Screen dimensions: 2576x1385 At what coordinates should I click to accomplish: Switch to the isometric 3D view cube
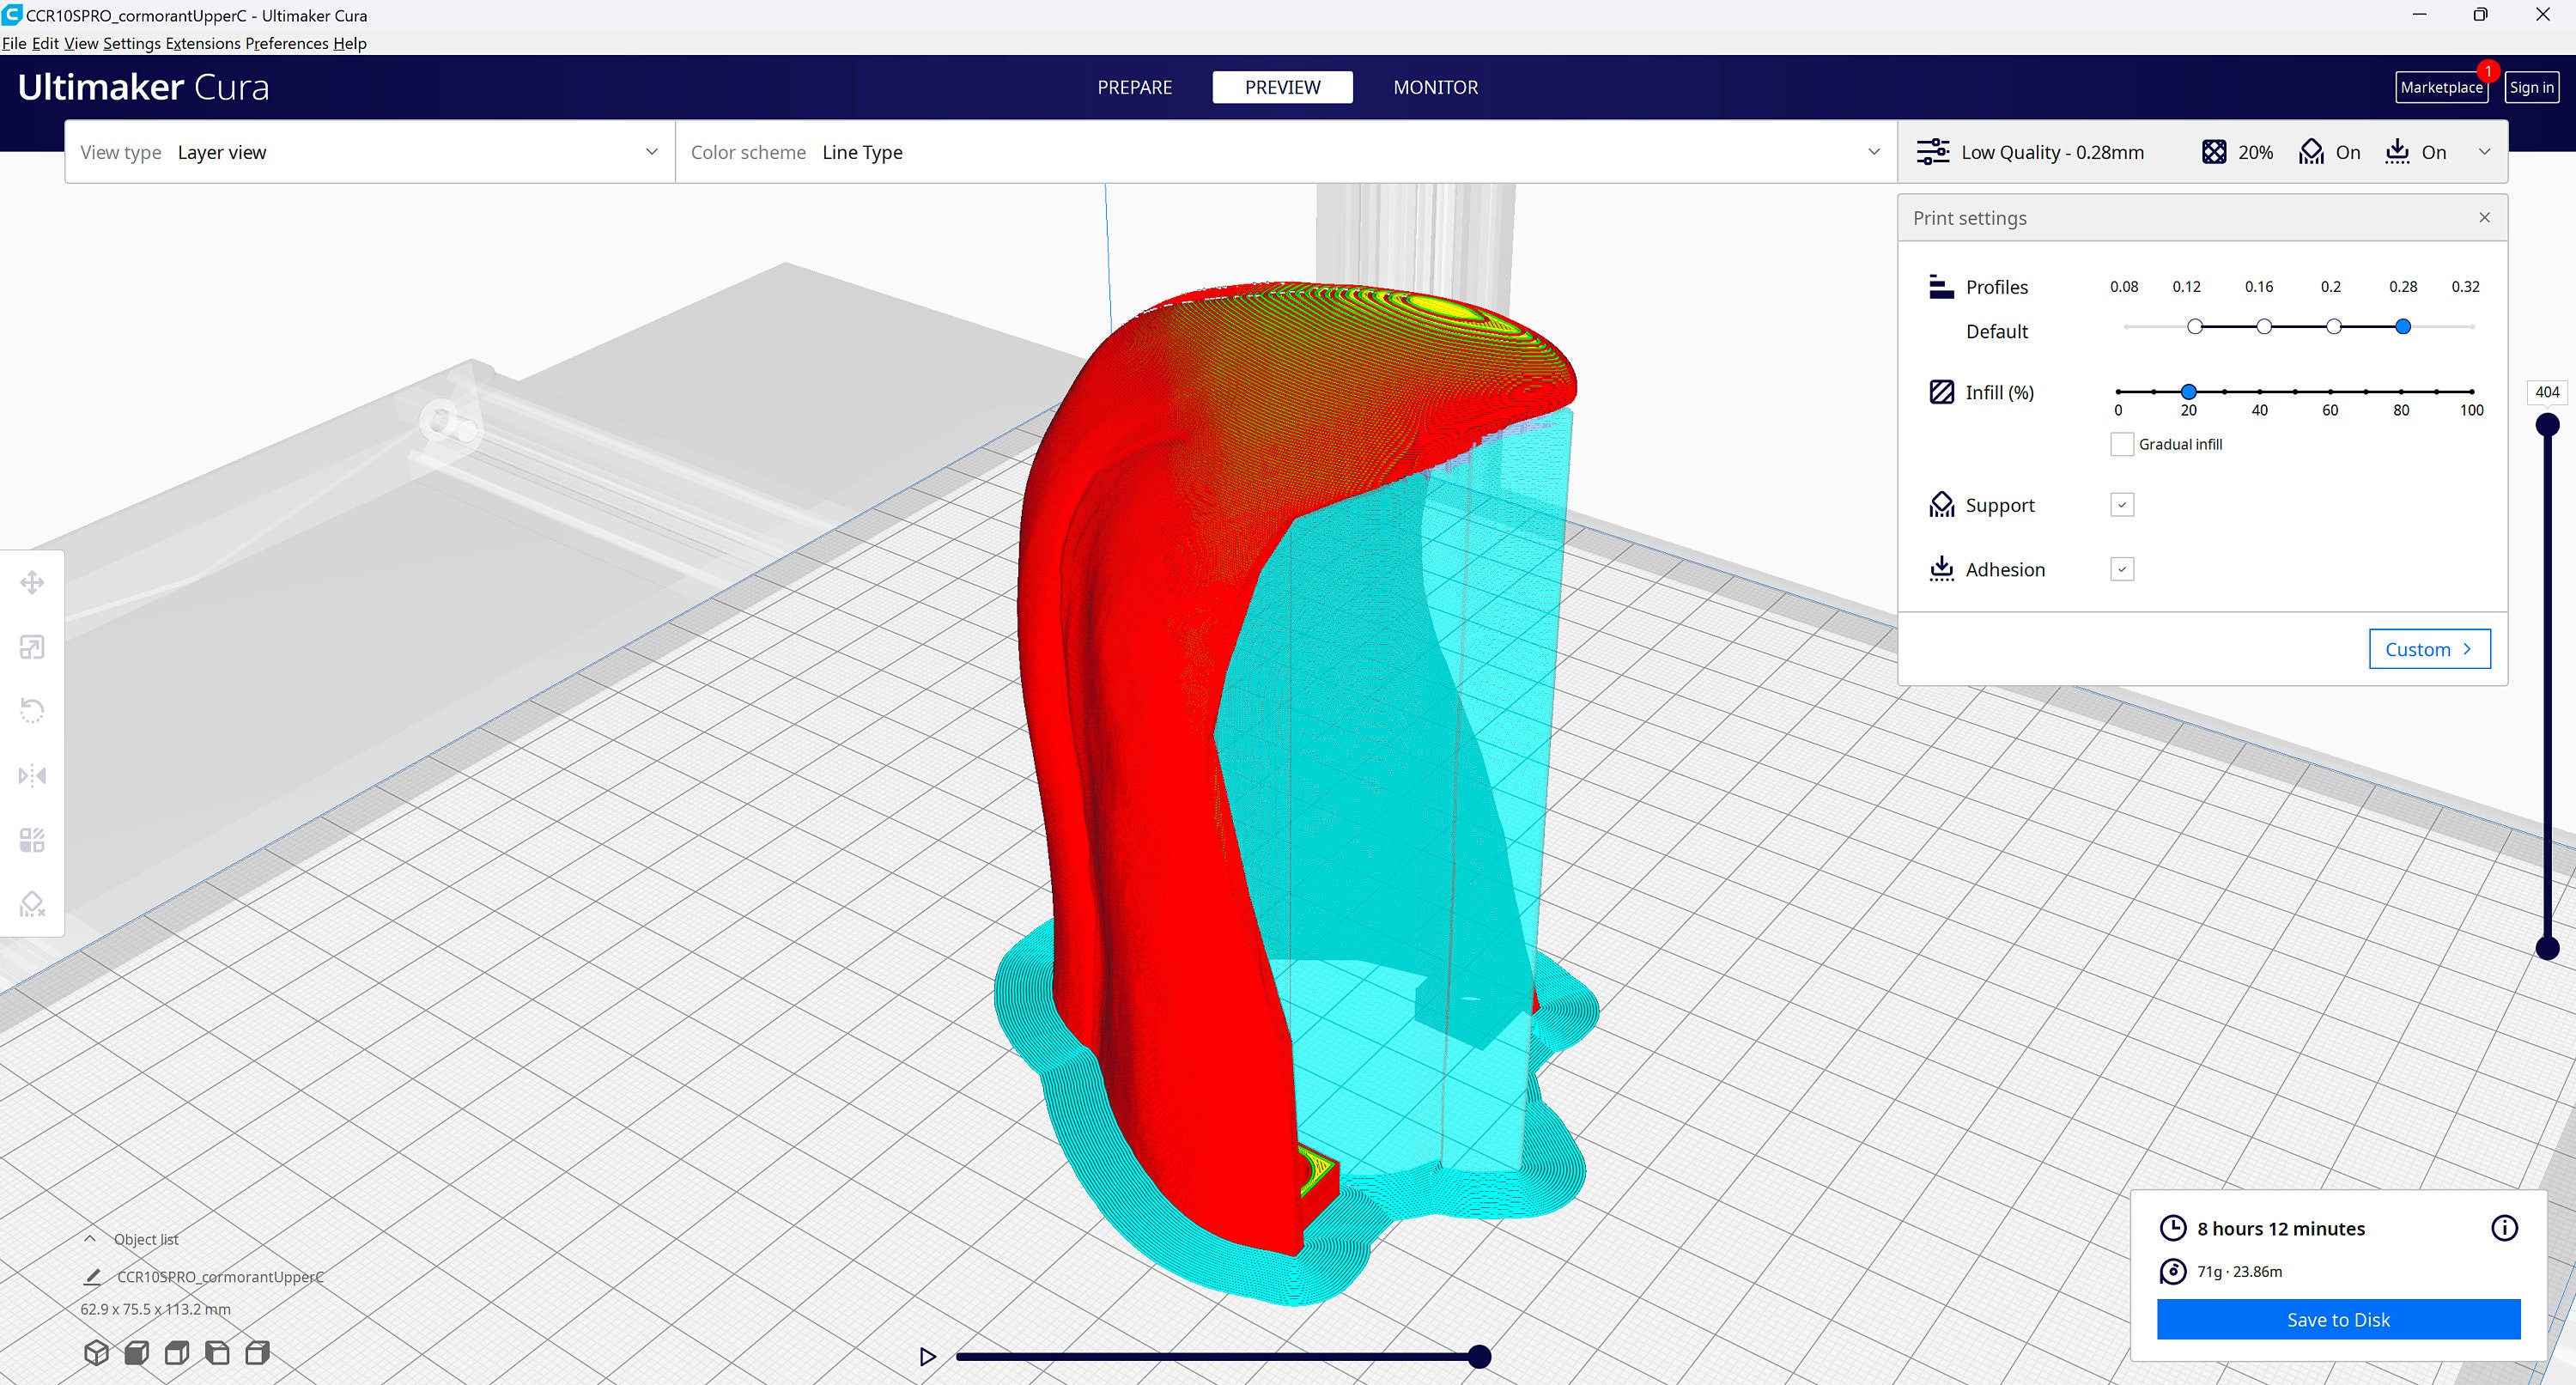[96, 1352]
